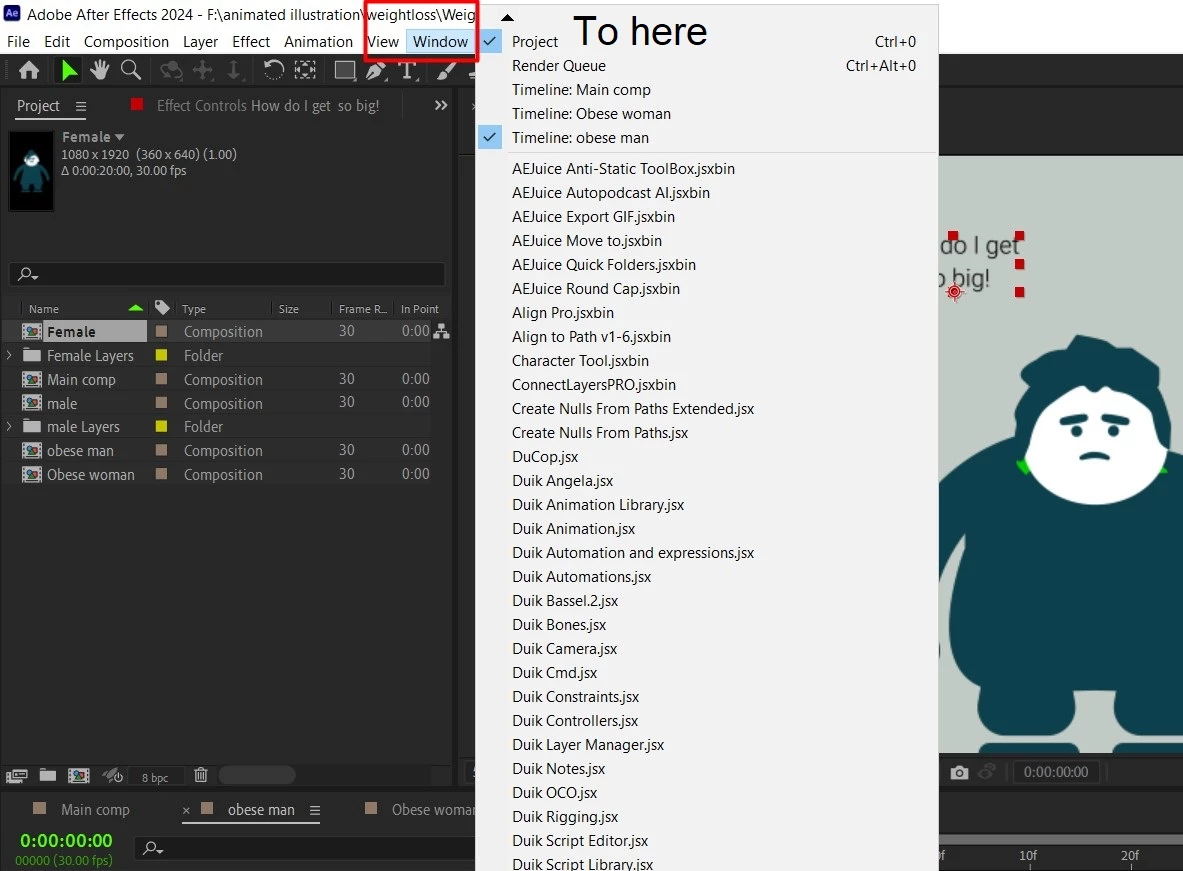Click the Window menu in menu bar

click(440, 42)
